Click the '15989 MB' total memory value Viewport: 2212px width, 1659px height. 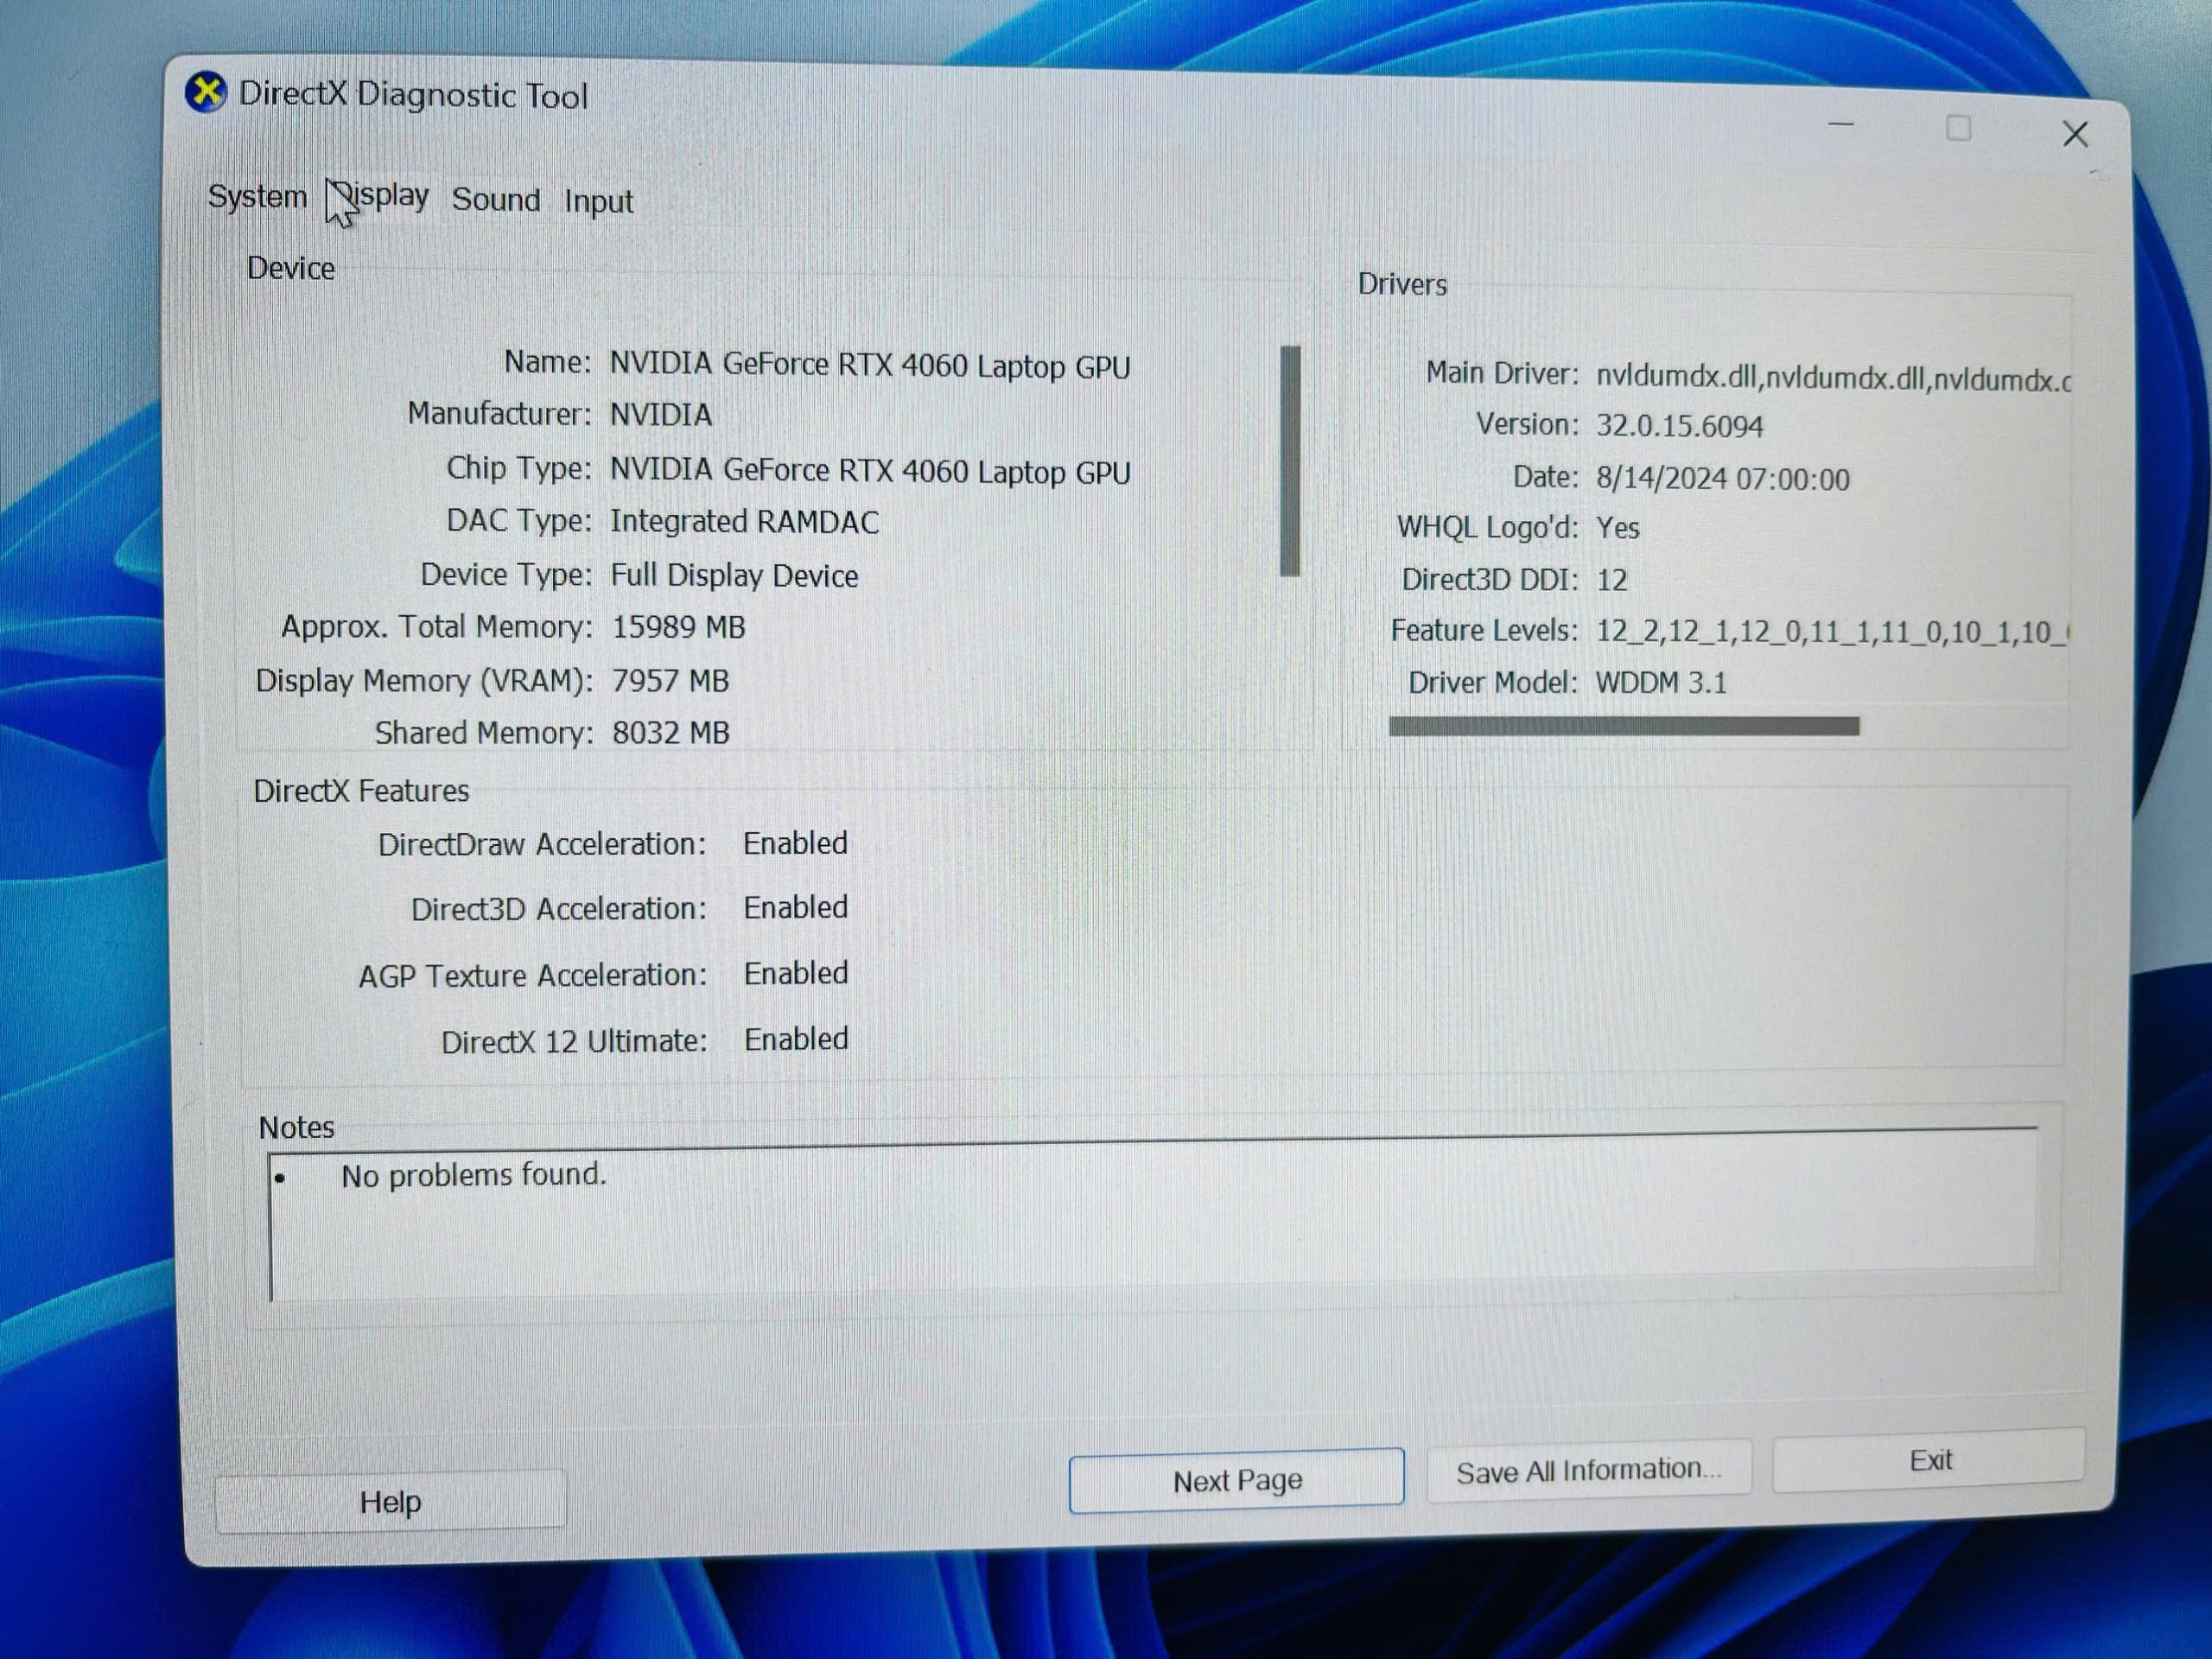[x=678, y=627]
